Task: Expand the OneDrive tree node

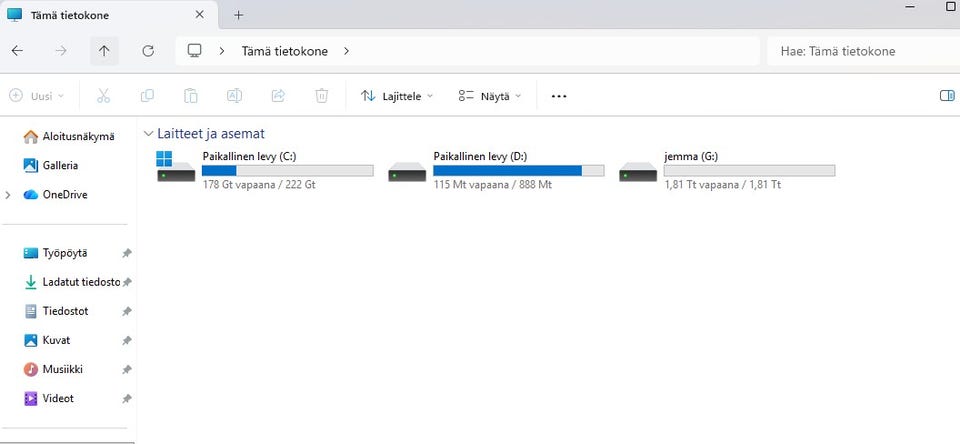Action: coord(8,195)
